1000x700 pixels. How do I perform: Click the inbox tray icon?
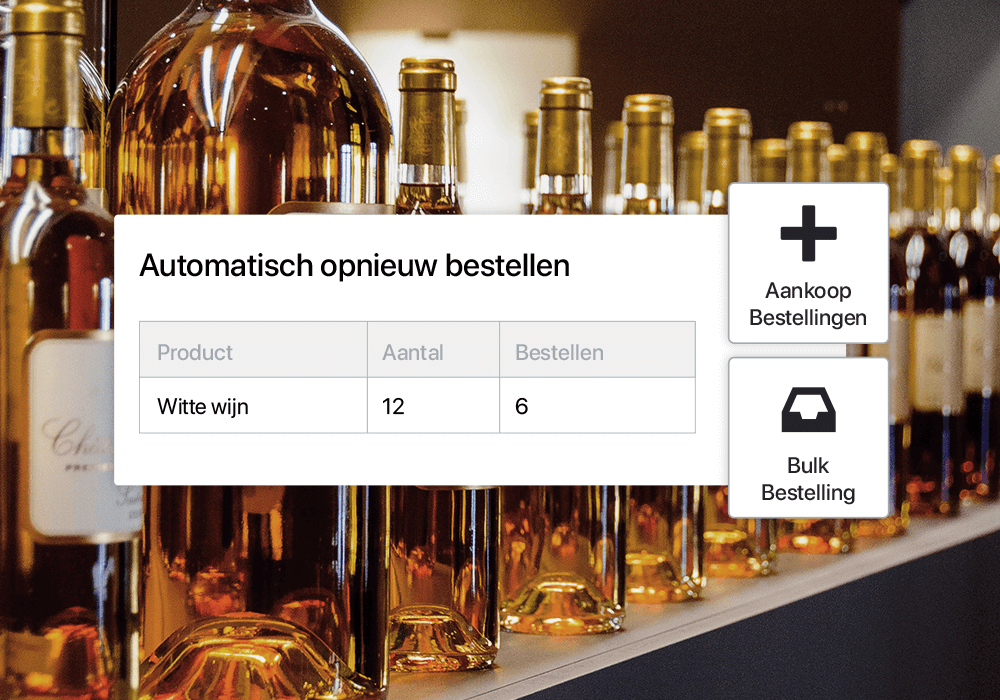(x=808, y=409)
